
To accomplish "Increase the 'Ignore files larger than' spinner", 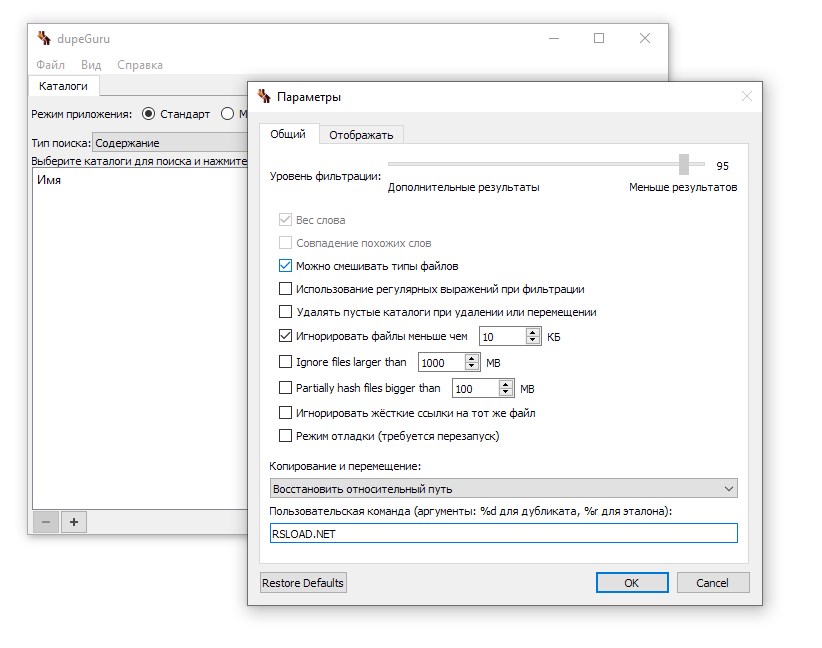I will pos(472,358).
